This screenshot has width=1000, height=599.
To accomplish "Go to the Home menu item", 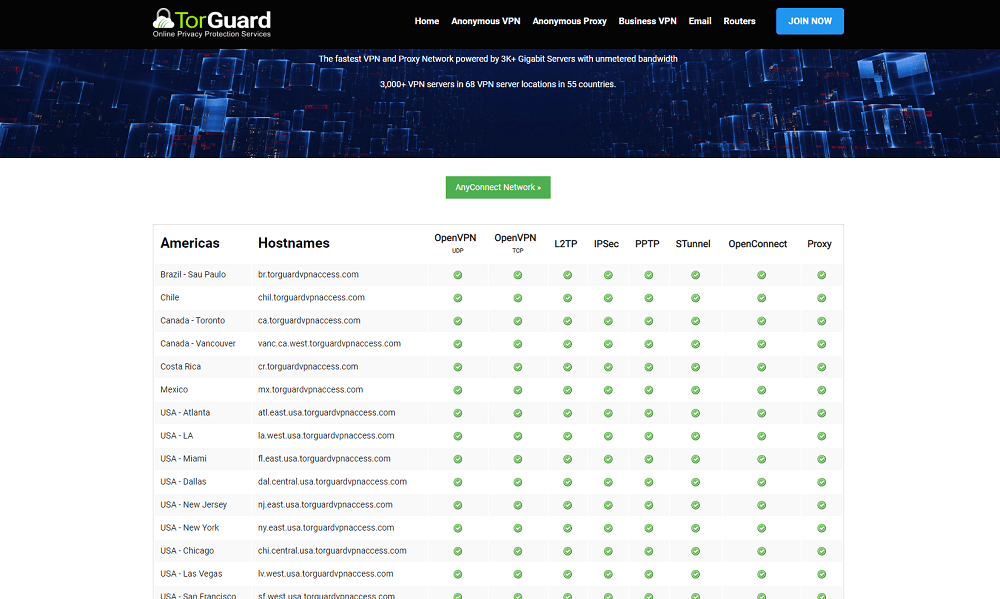I will pyautogui.click(x=427, y=21).
